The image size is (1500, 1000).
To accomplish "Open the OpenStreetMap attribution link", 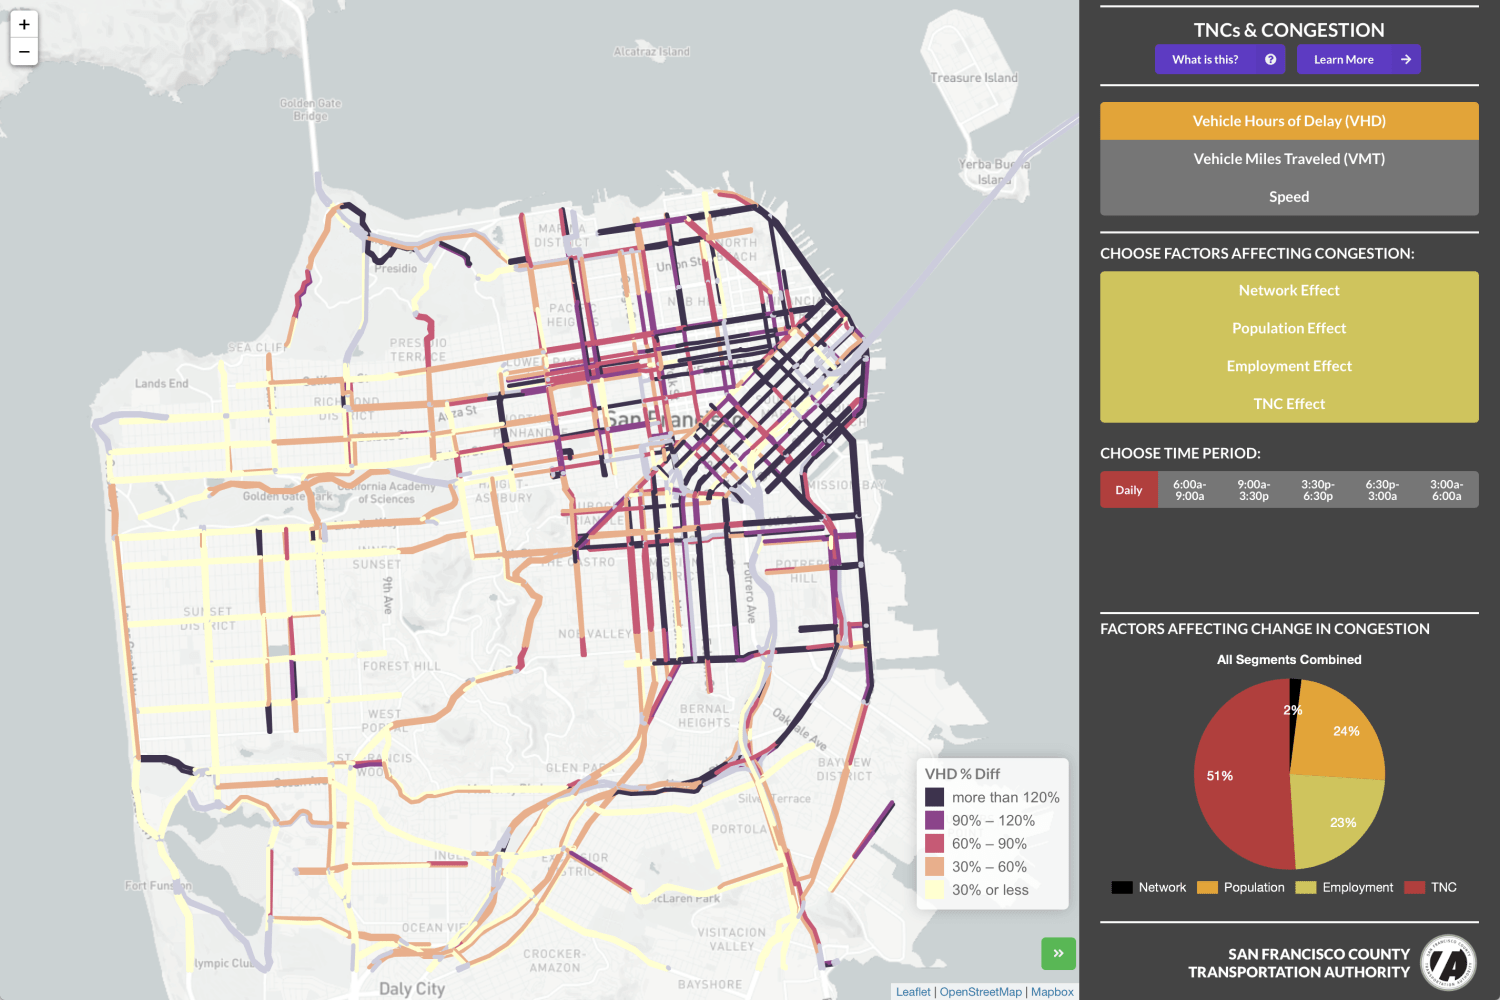I will point(980,991).
